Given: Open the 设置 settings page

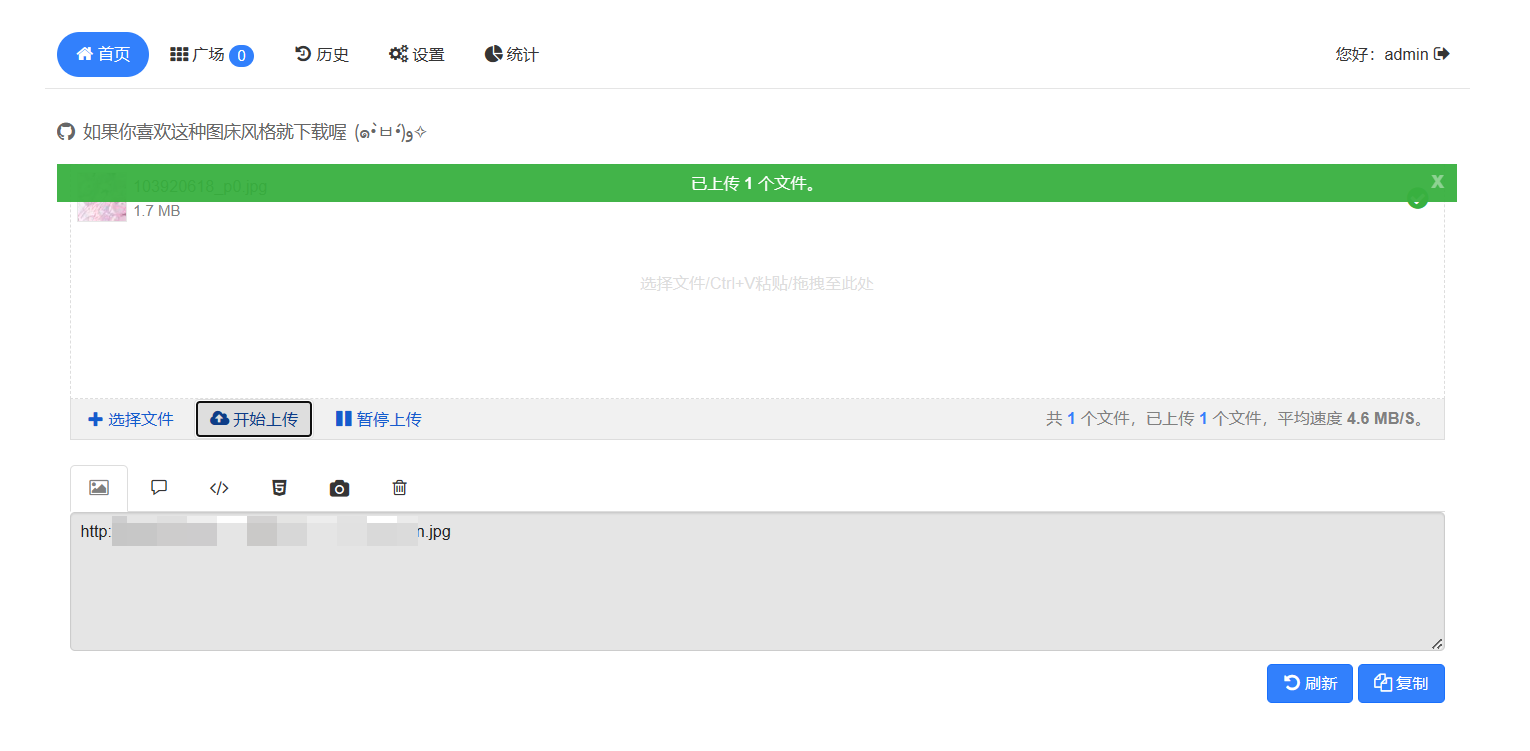Looking at the screenshot, I should coord(417,55).
